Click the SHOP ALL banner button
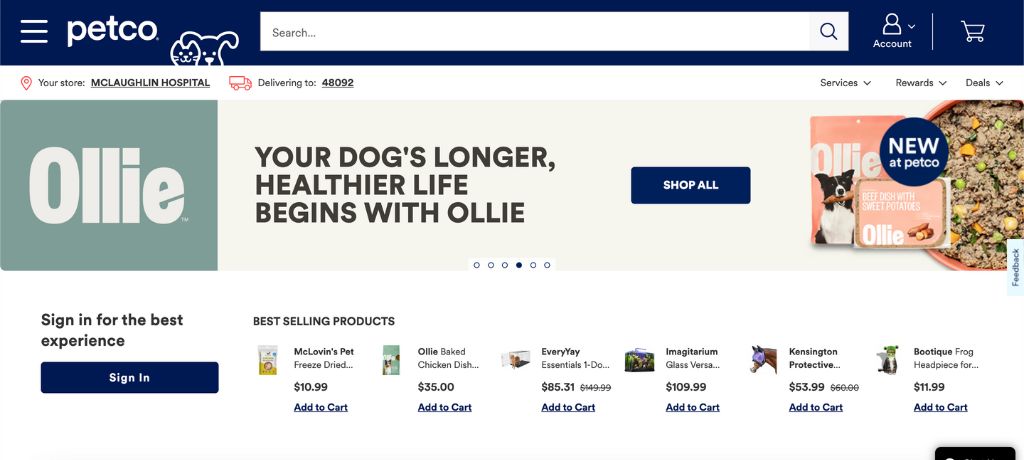1024x460 pixels. pyautogui.click(x=690, y=185)
